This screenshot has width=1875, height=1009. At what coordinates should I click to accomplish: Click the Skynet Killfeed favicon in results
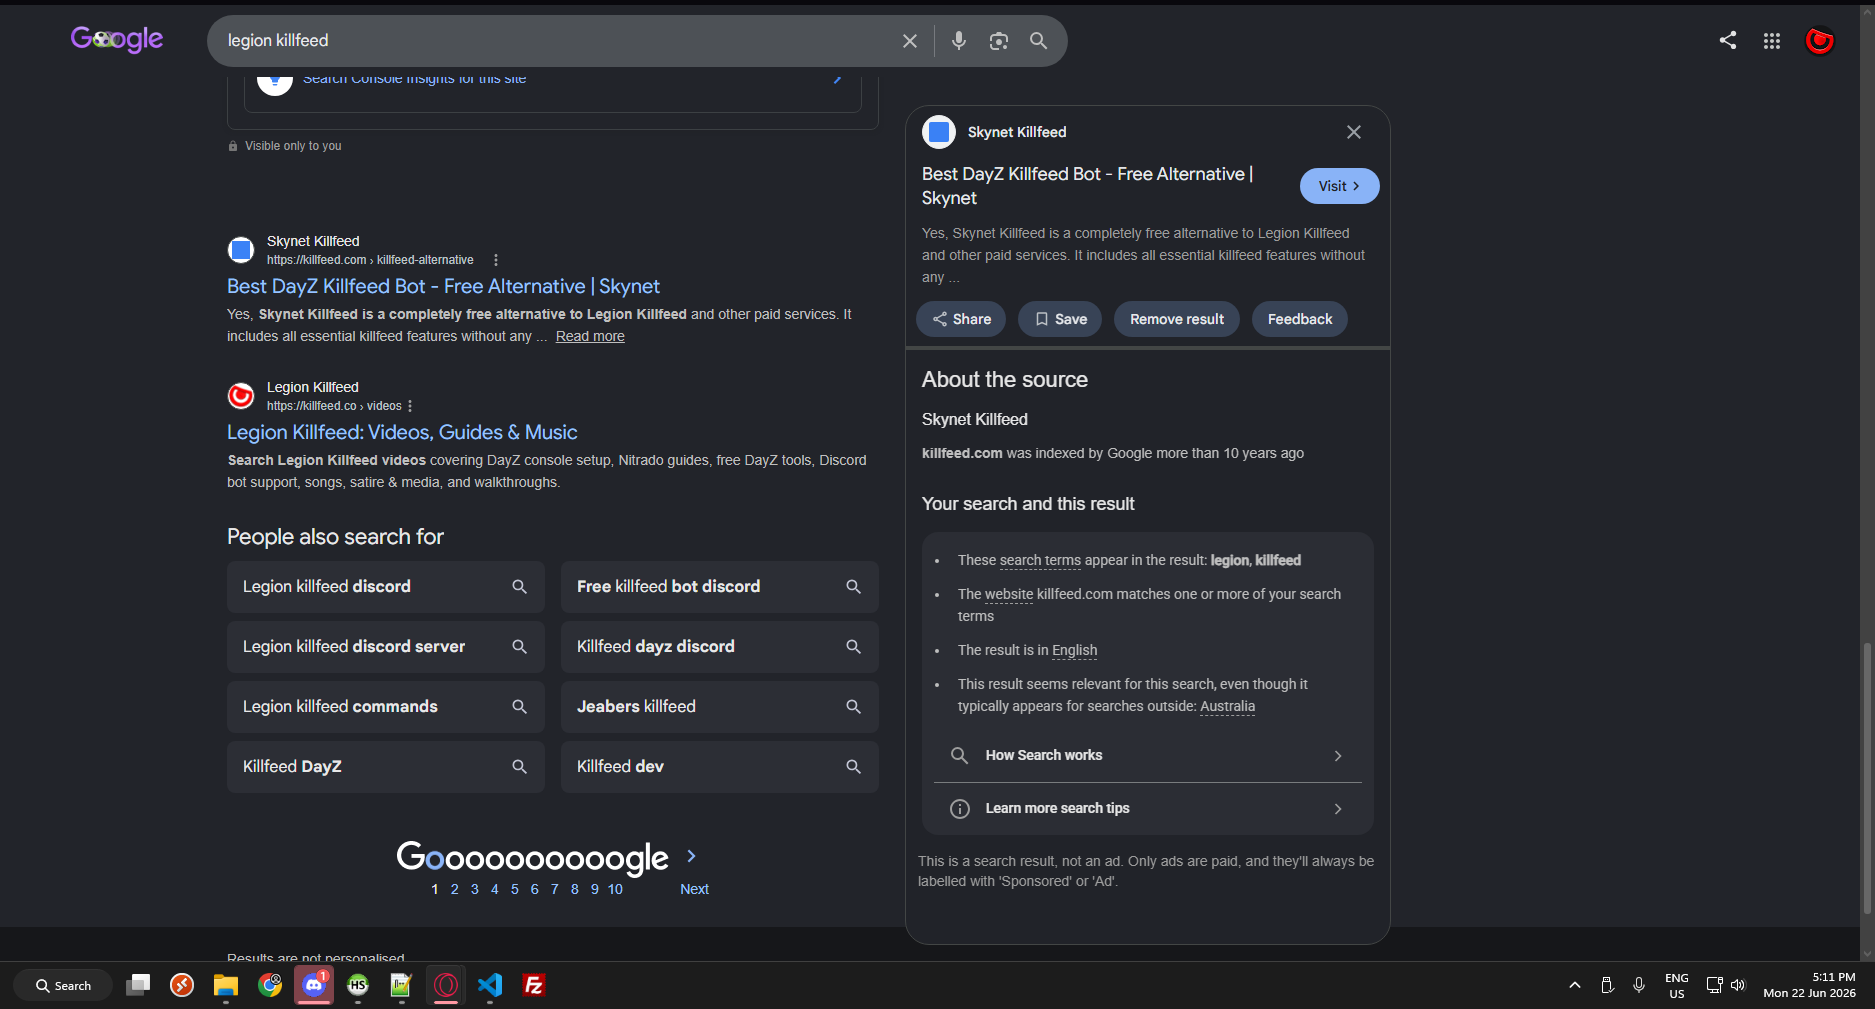coord(241,250)
